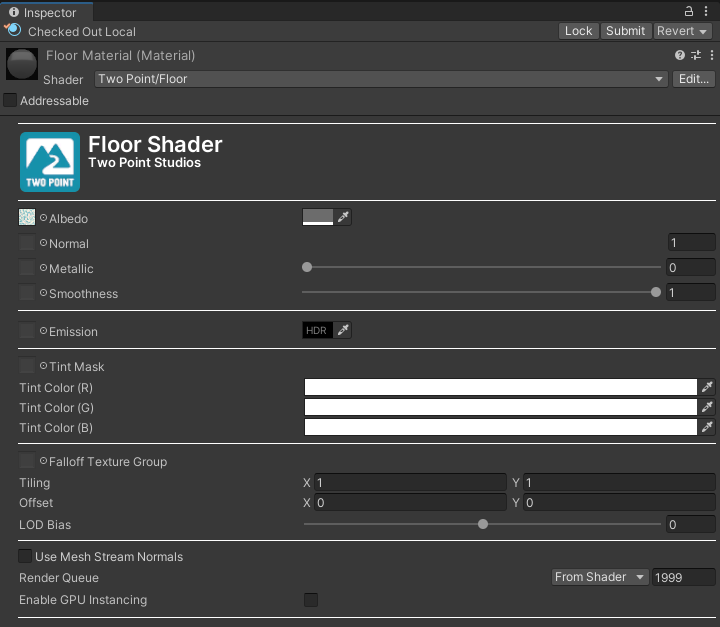Click the Tiling X input field

[x=410, y=482]
